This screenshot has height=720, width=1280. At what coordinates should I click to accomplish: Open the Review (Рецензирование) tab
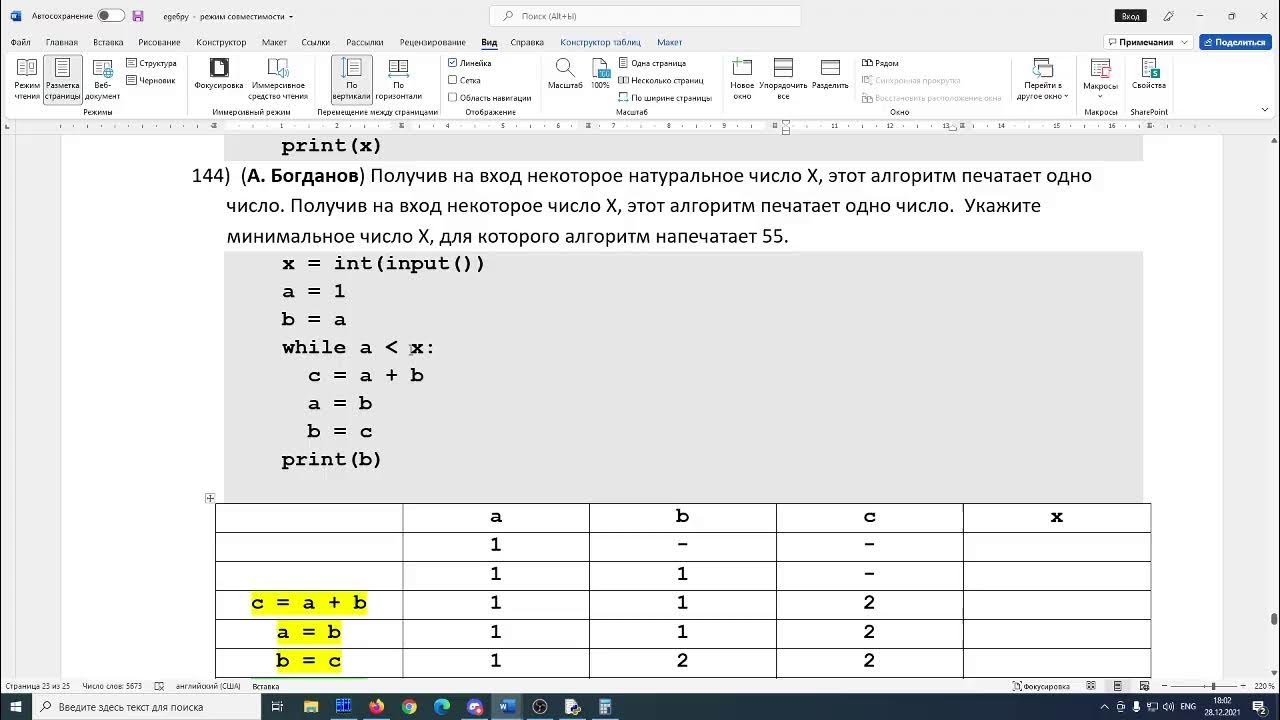(432, 42)
